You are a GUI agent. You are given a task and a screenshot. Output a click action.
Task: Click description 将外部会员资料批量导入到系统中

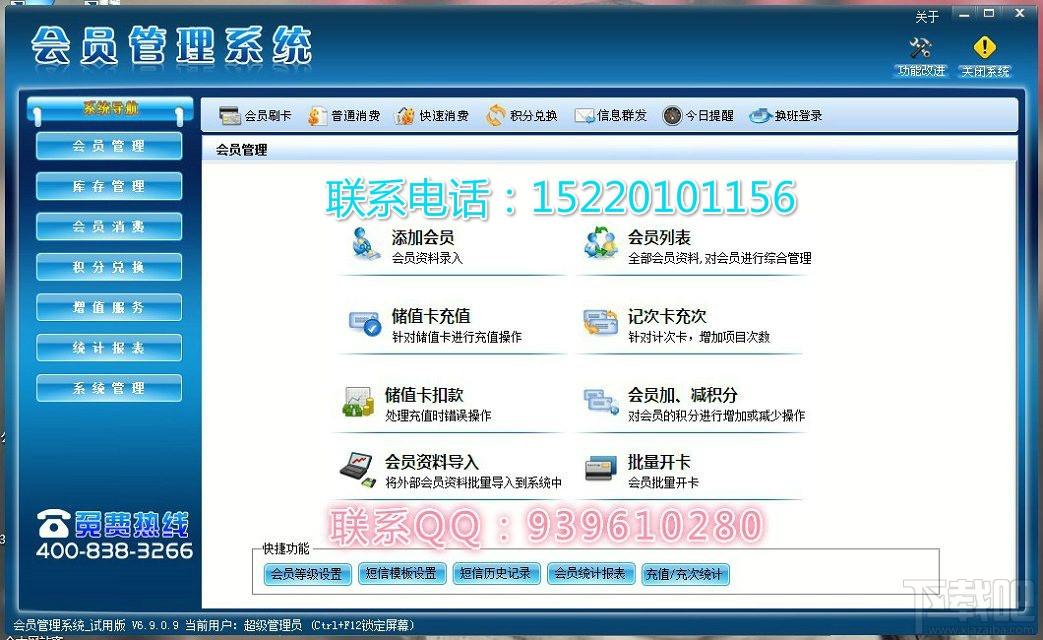474,482
